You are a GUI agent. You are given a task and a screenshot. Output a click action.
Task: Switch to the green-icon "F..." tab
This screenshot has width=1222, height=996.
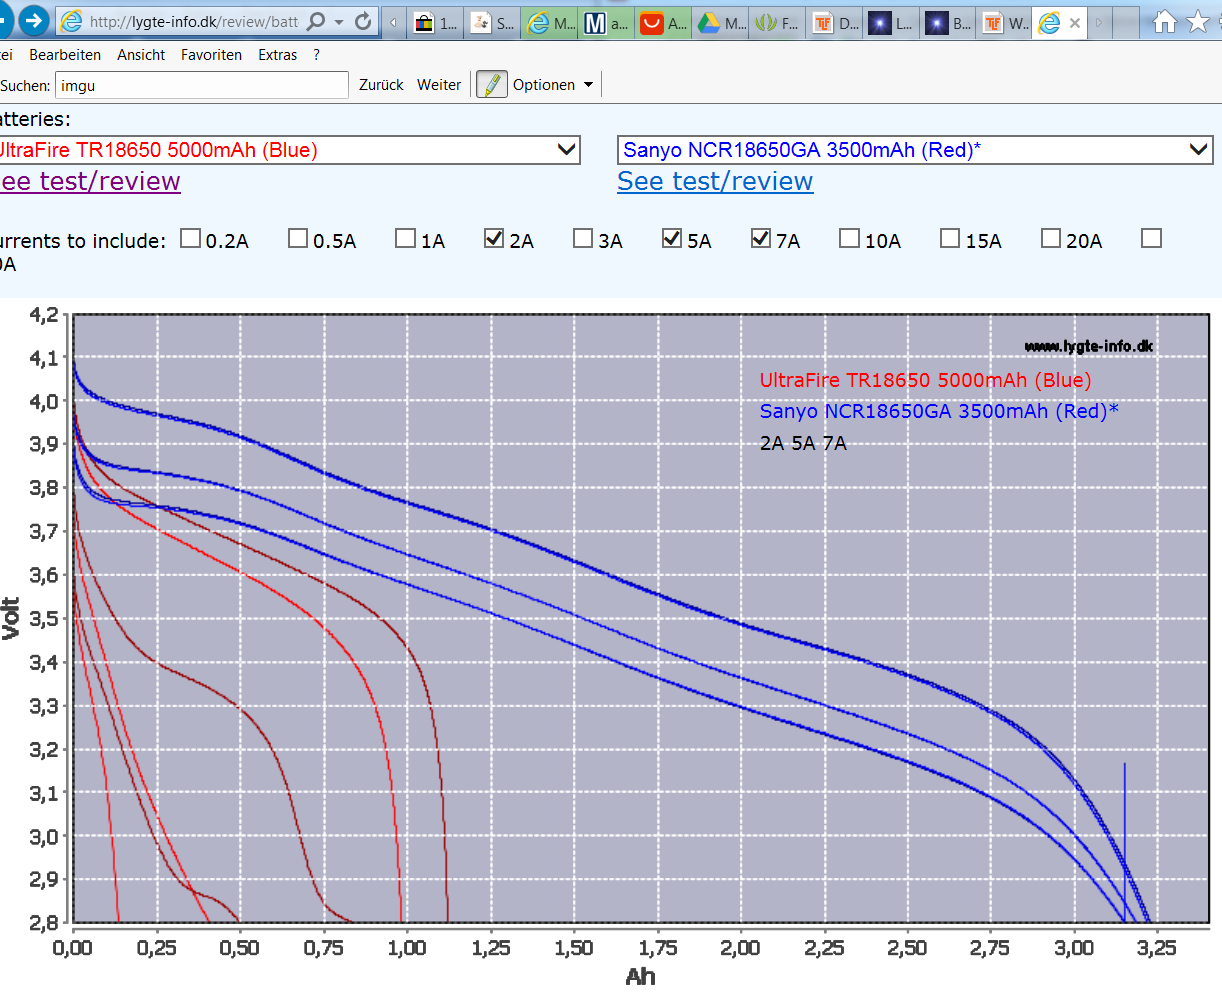point(779,23)
